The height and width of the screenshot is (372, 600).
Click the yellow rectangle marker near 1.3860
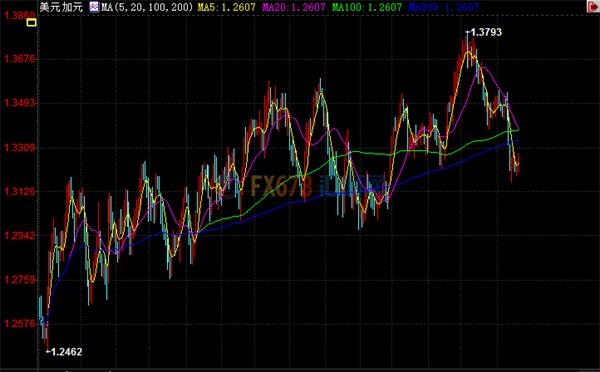(x=31, y=23)
